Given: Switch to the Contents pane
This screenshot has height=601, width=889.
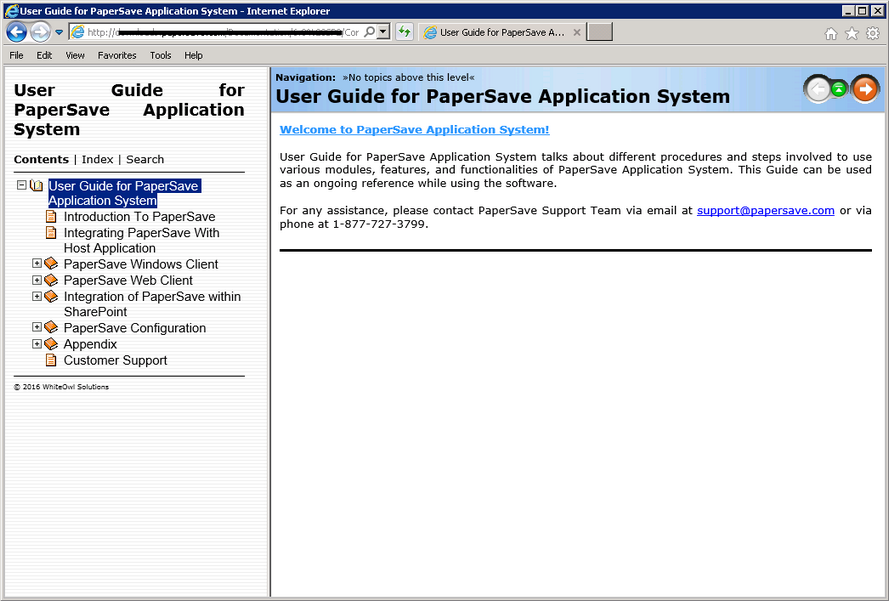Looking at the screenshot, I should pos(41,159).
